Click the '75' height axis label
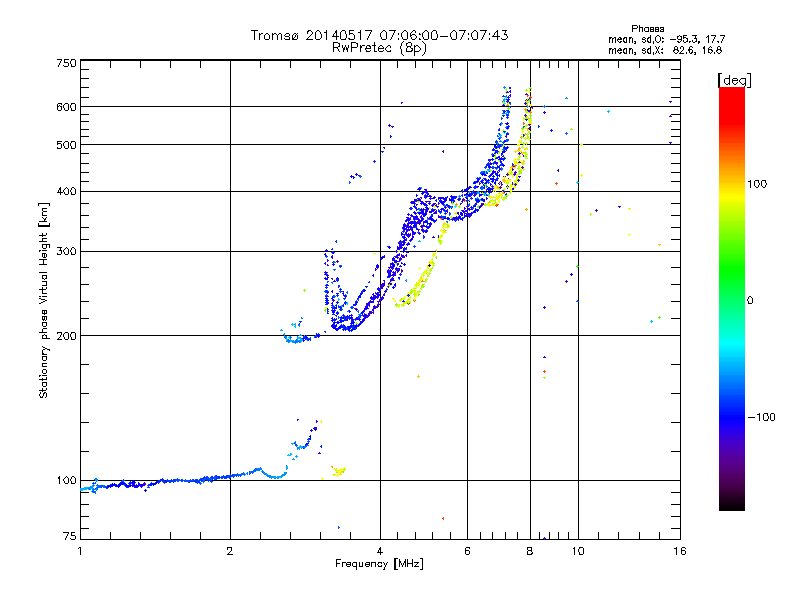Screen dimensions: 800x600 click(70, 536)
